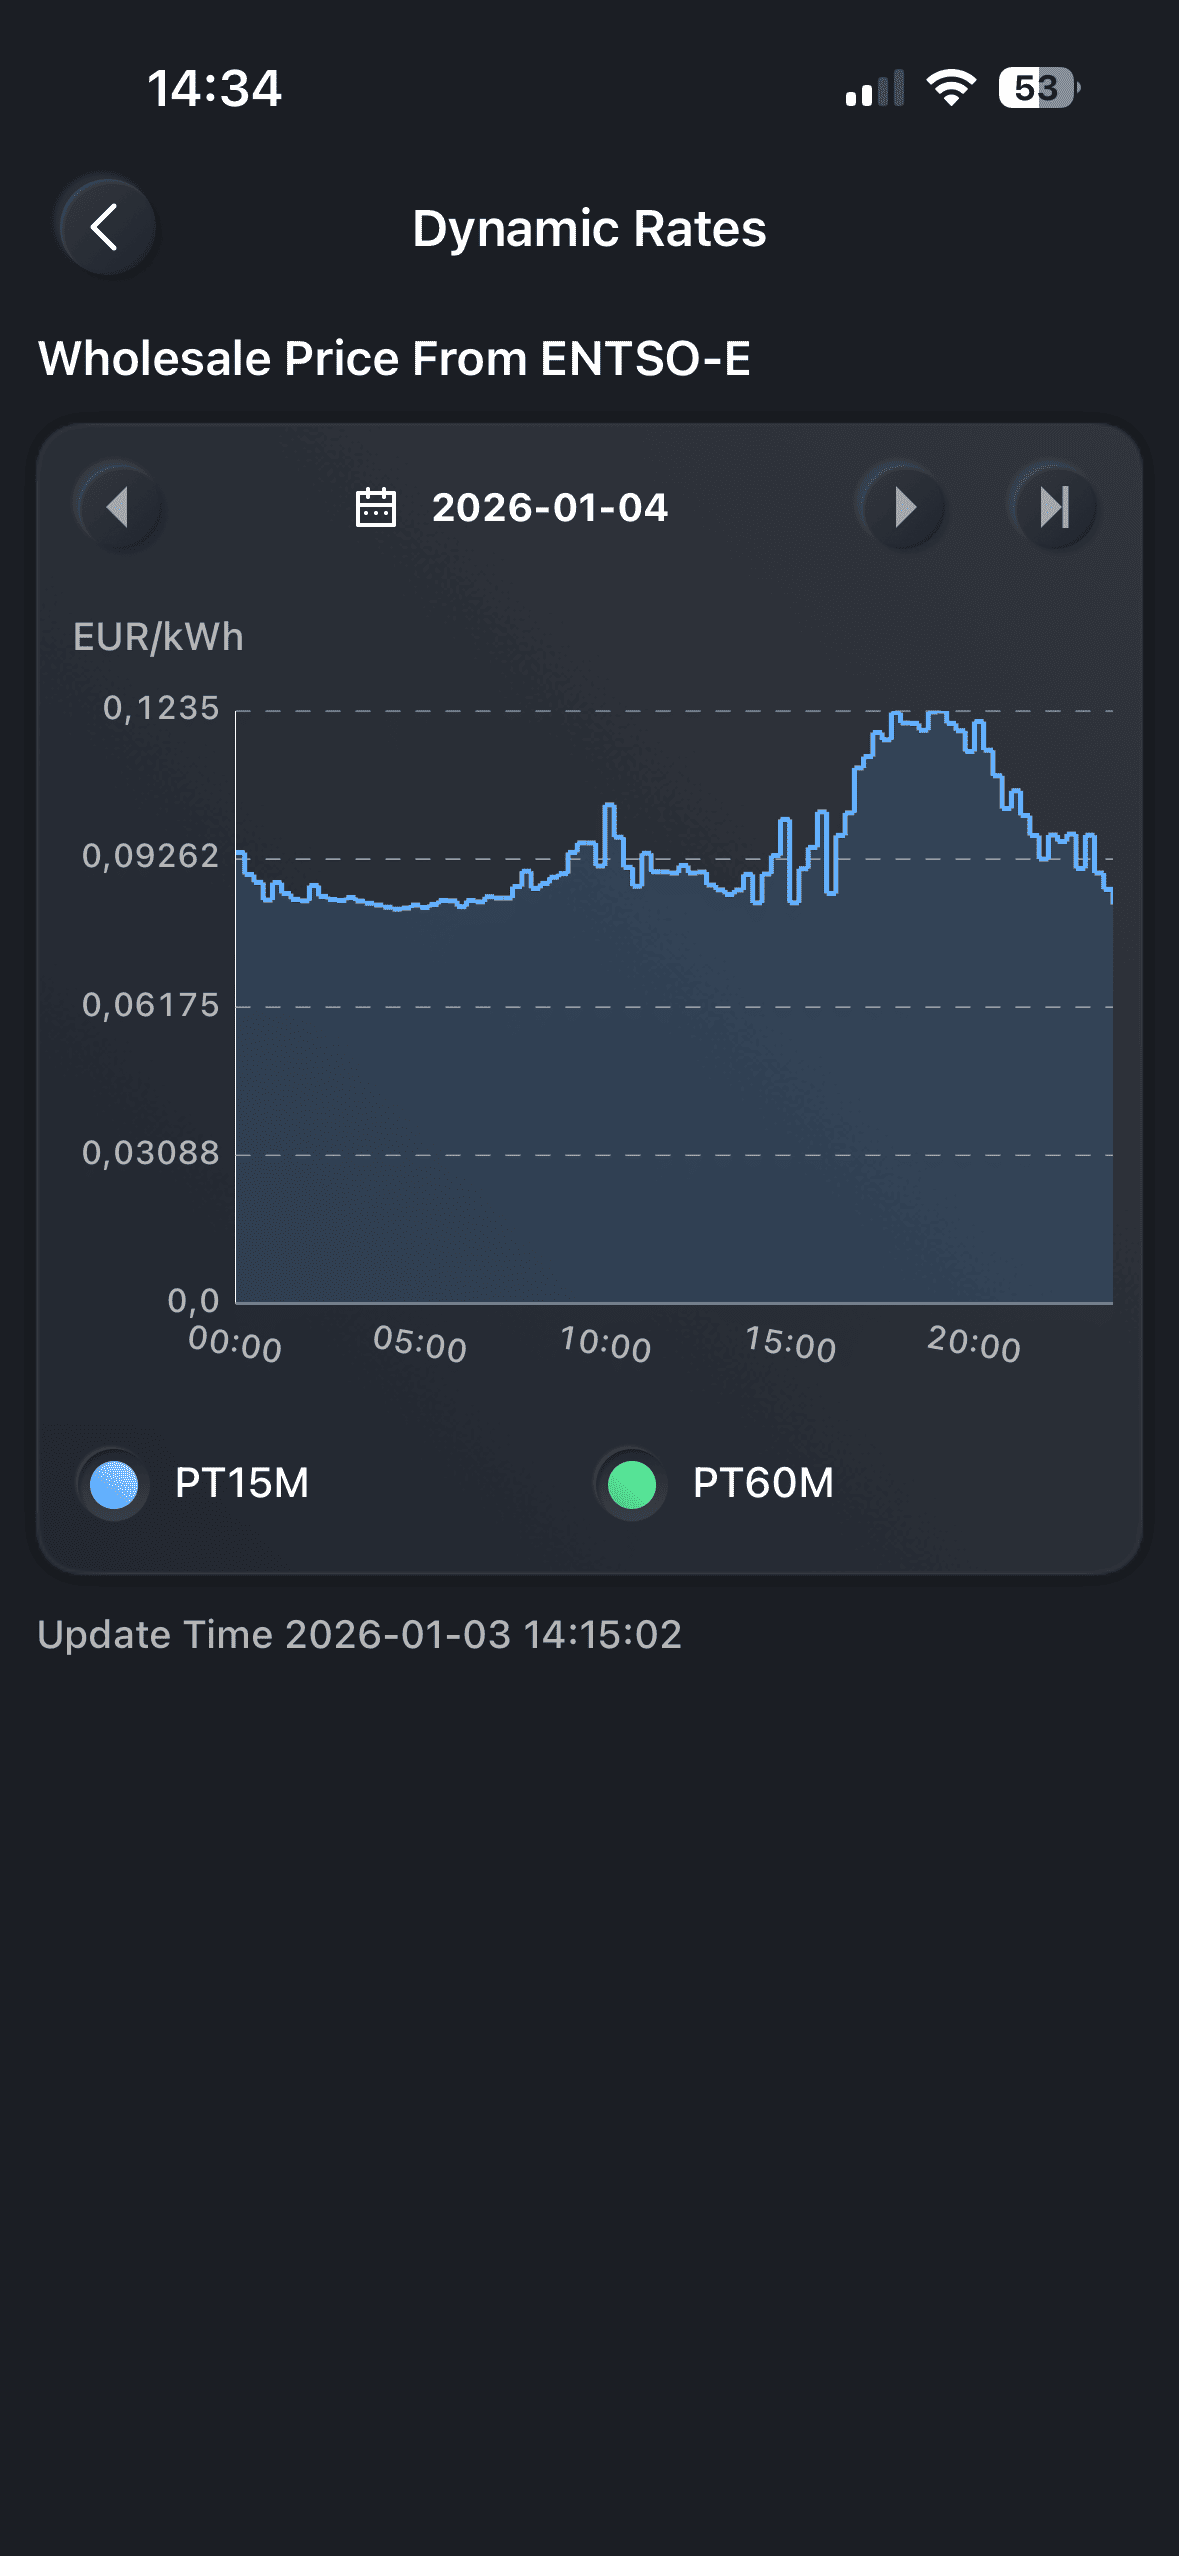Jump to the latest available date
Image resolution: width=1179 pixels, height=2556 pixels.
(x=1054, y=507)
